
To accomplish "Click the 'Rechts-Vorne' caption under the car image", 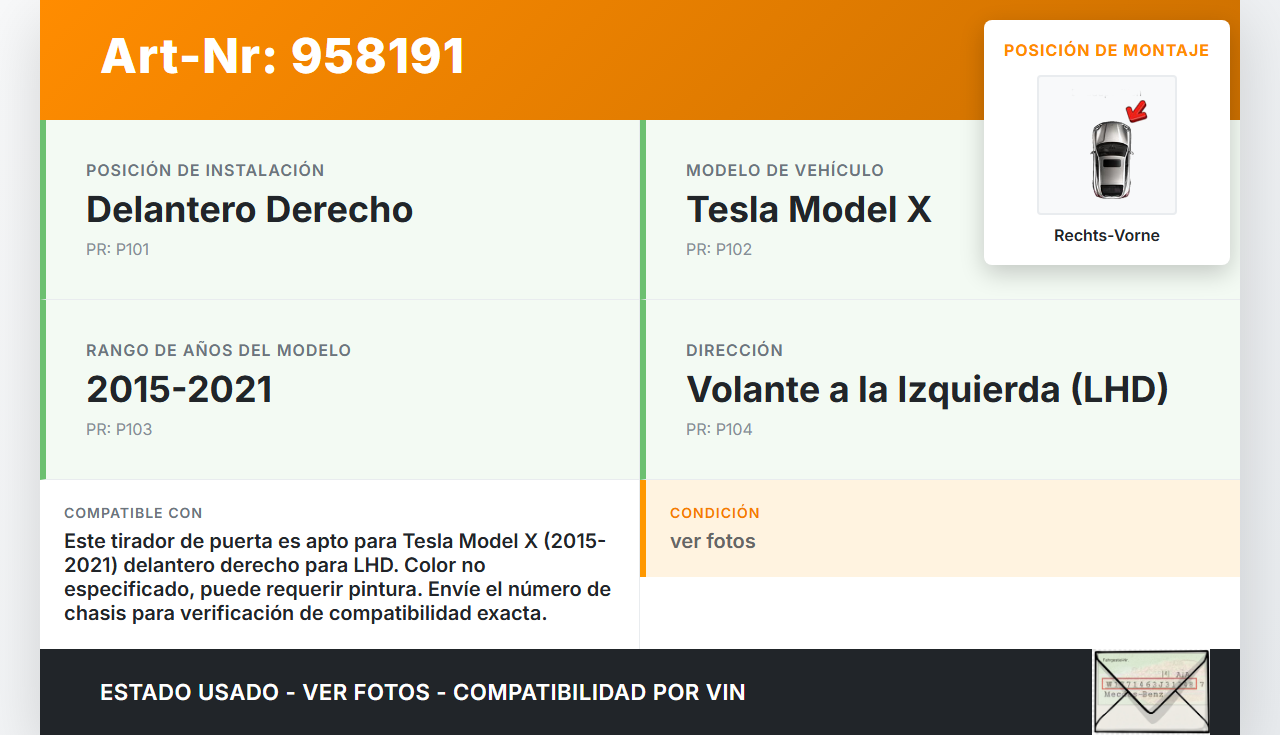I will [1107, 236].
